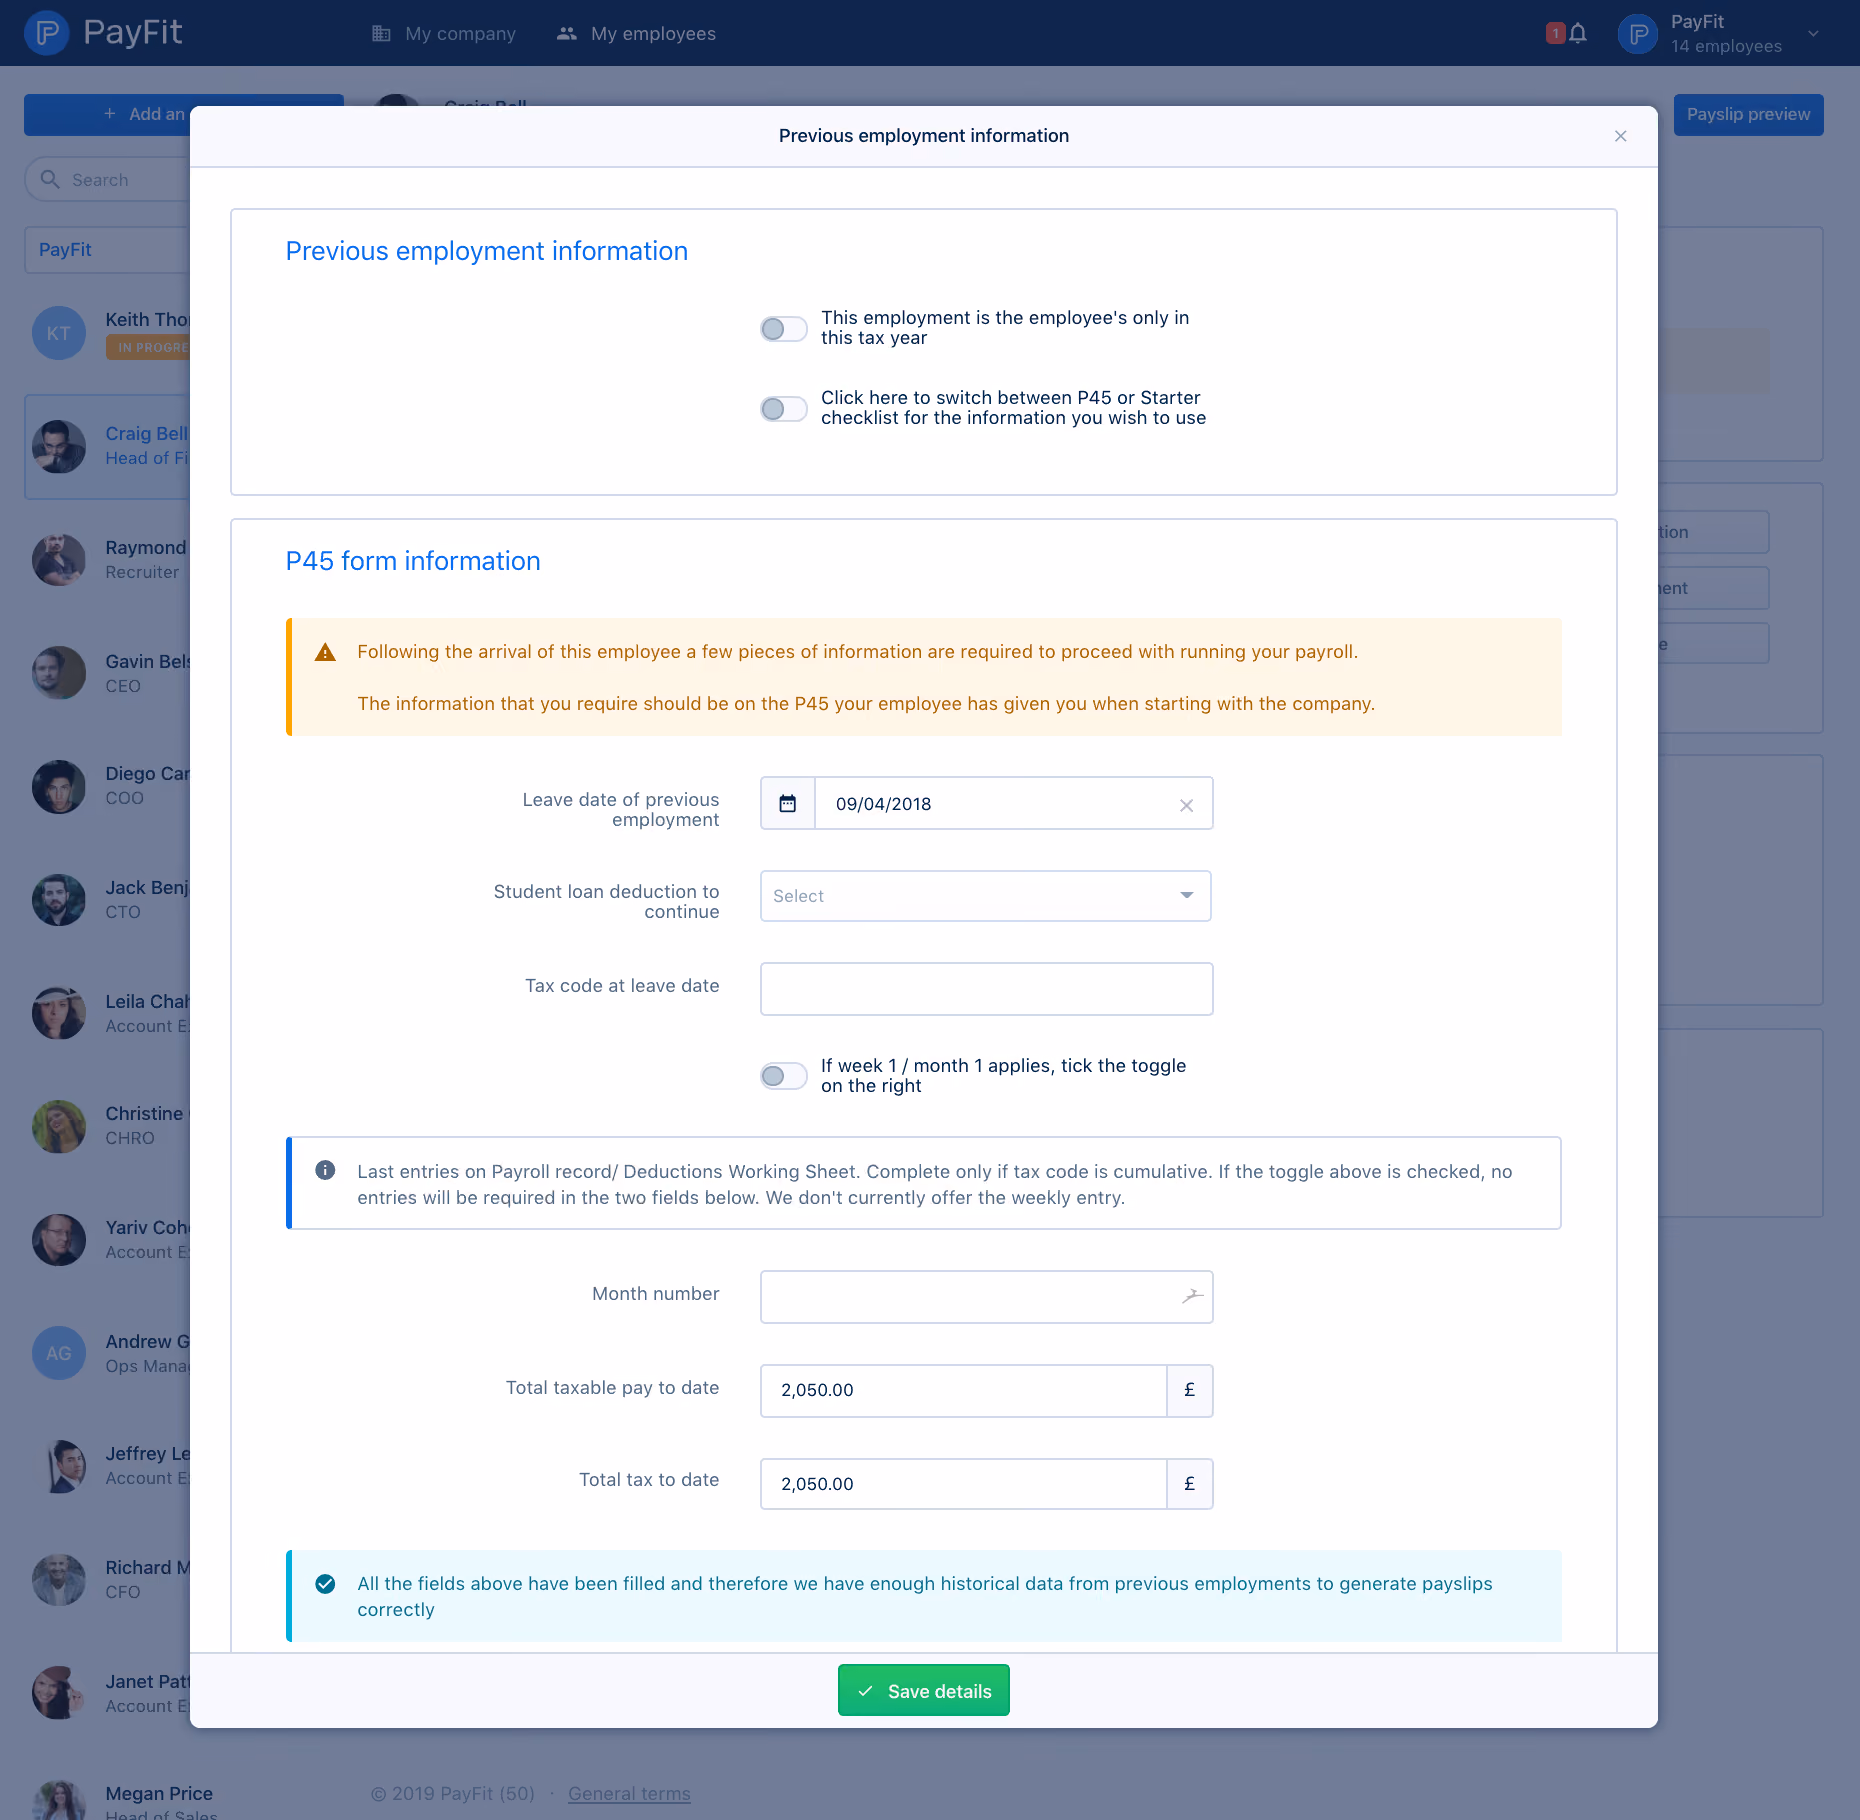This screenshot has height=1820, width=1860.
Task: Toggle only employment this tax year
Action: click(784, 329)
